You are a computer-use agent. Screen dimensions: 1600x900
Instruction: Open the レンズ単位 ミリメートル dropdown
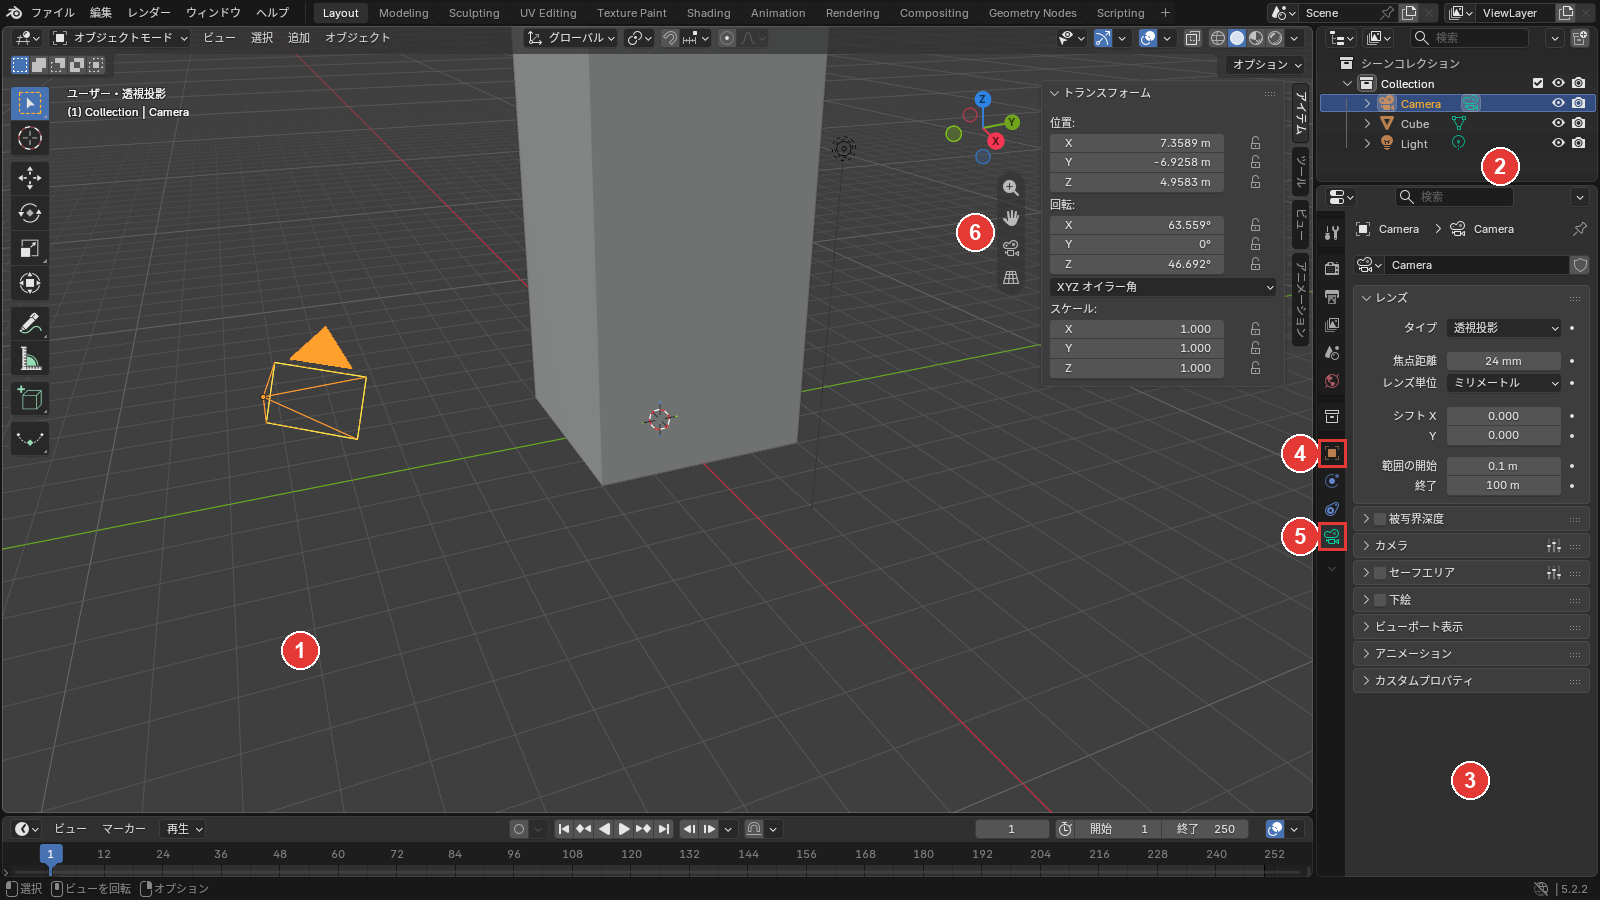tap(1504, 383)
